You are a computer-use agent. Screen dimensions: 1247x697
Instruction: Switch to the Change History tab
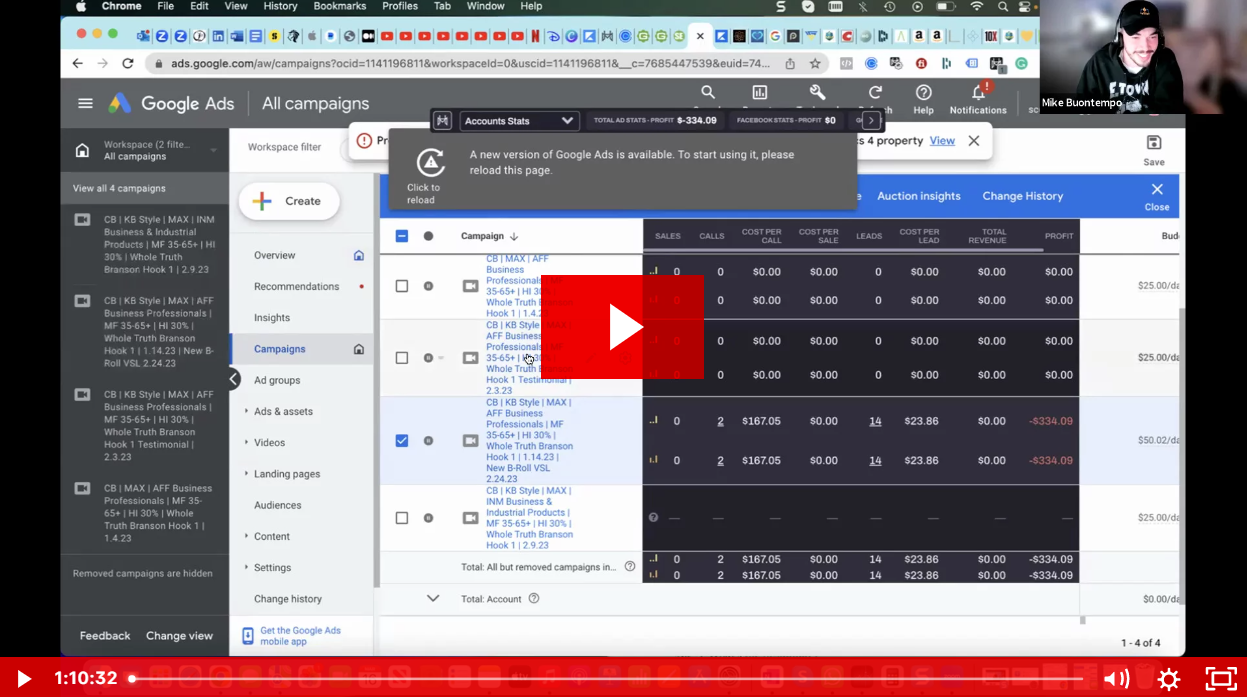[x=1022, y=196]
